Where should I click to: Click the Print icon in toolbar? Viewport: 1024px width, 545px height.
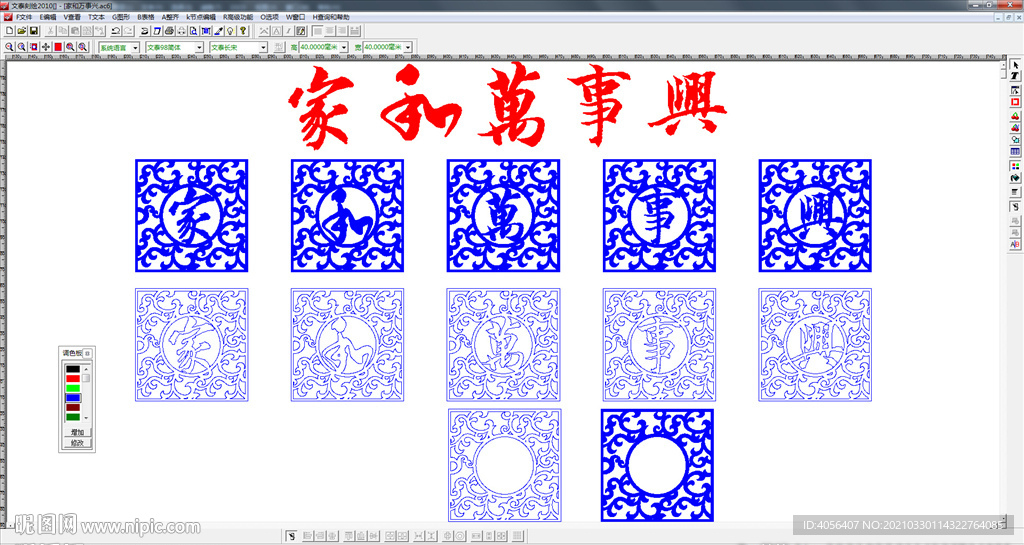click(169, 32)
